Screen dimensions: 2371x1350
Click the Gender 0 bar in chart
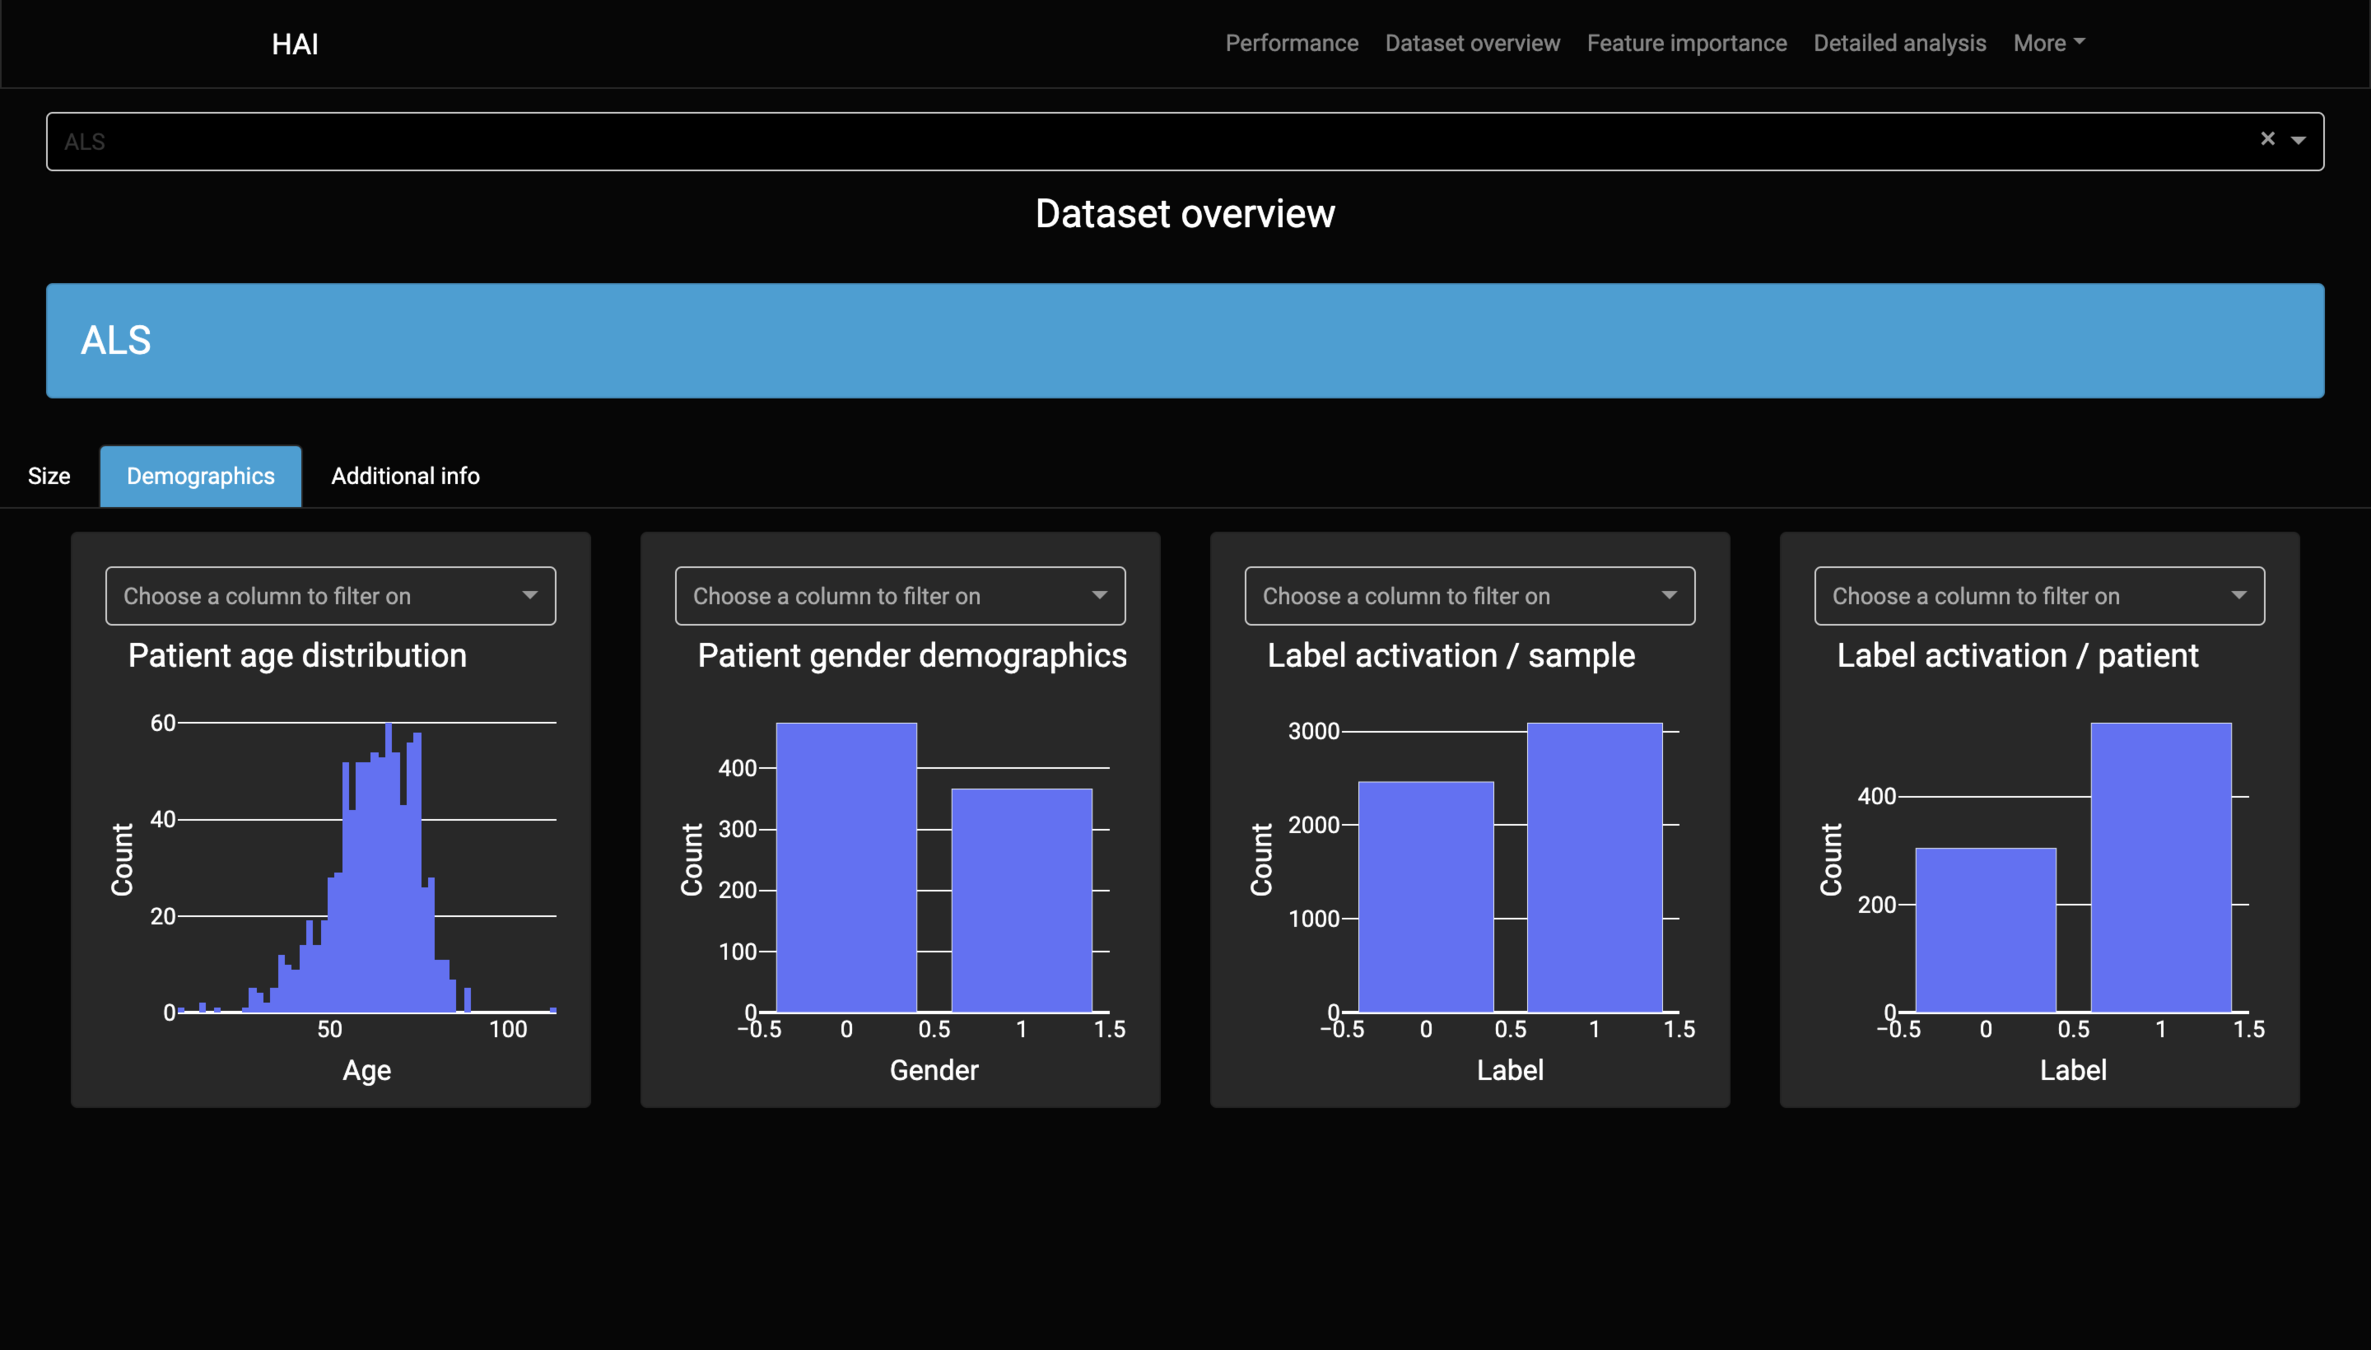pos(846,868)
